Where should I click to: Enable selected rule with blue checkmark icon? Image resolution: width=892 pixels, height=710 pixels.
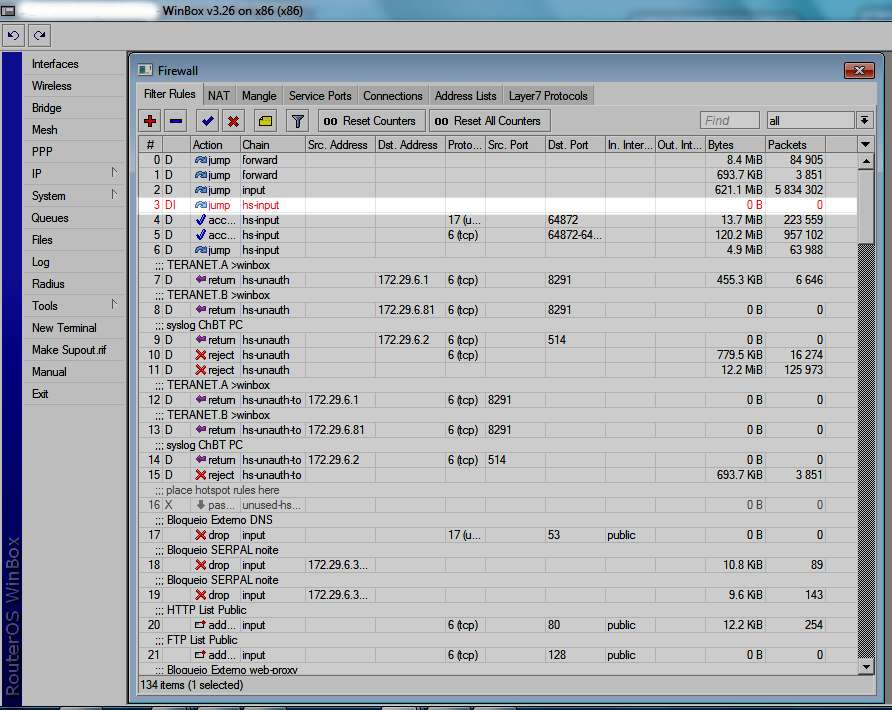[208, 121]
